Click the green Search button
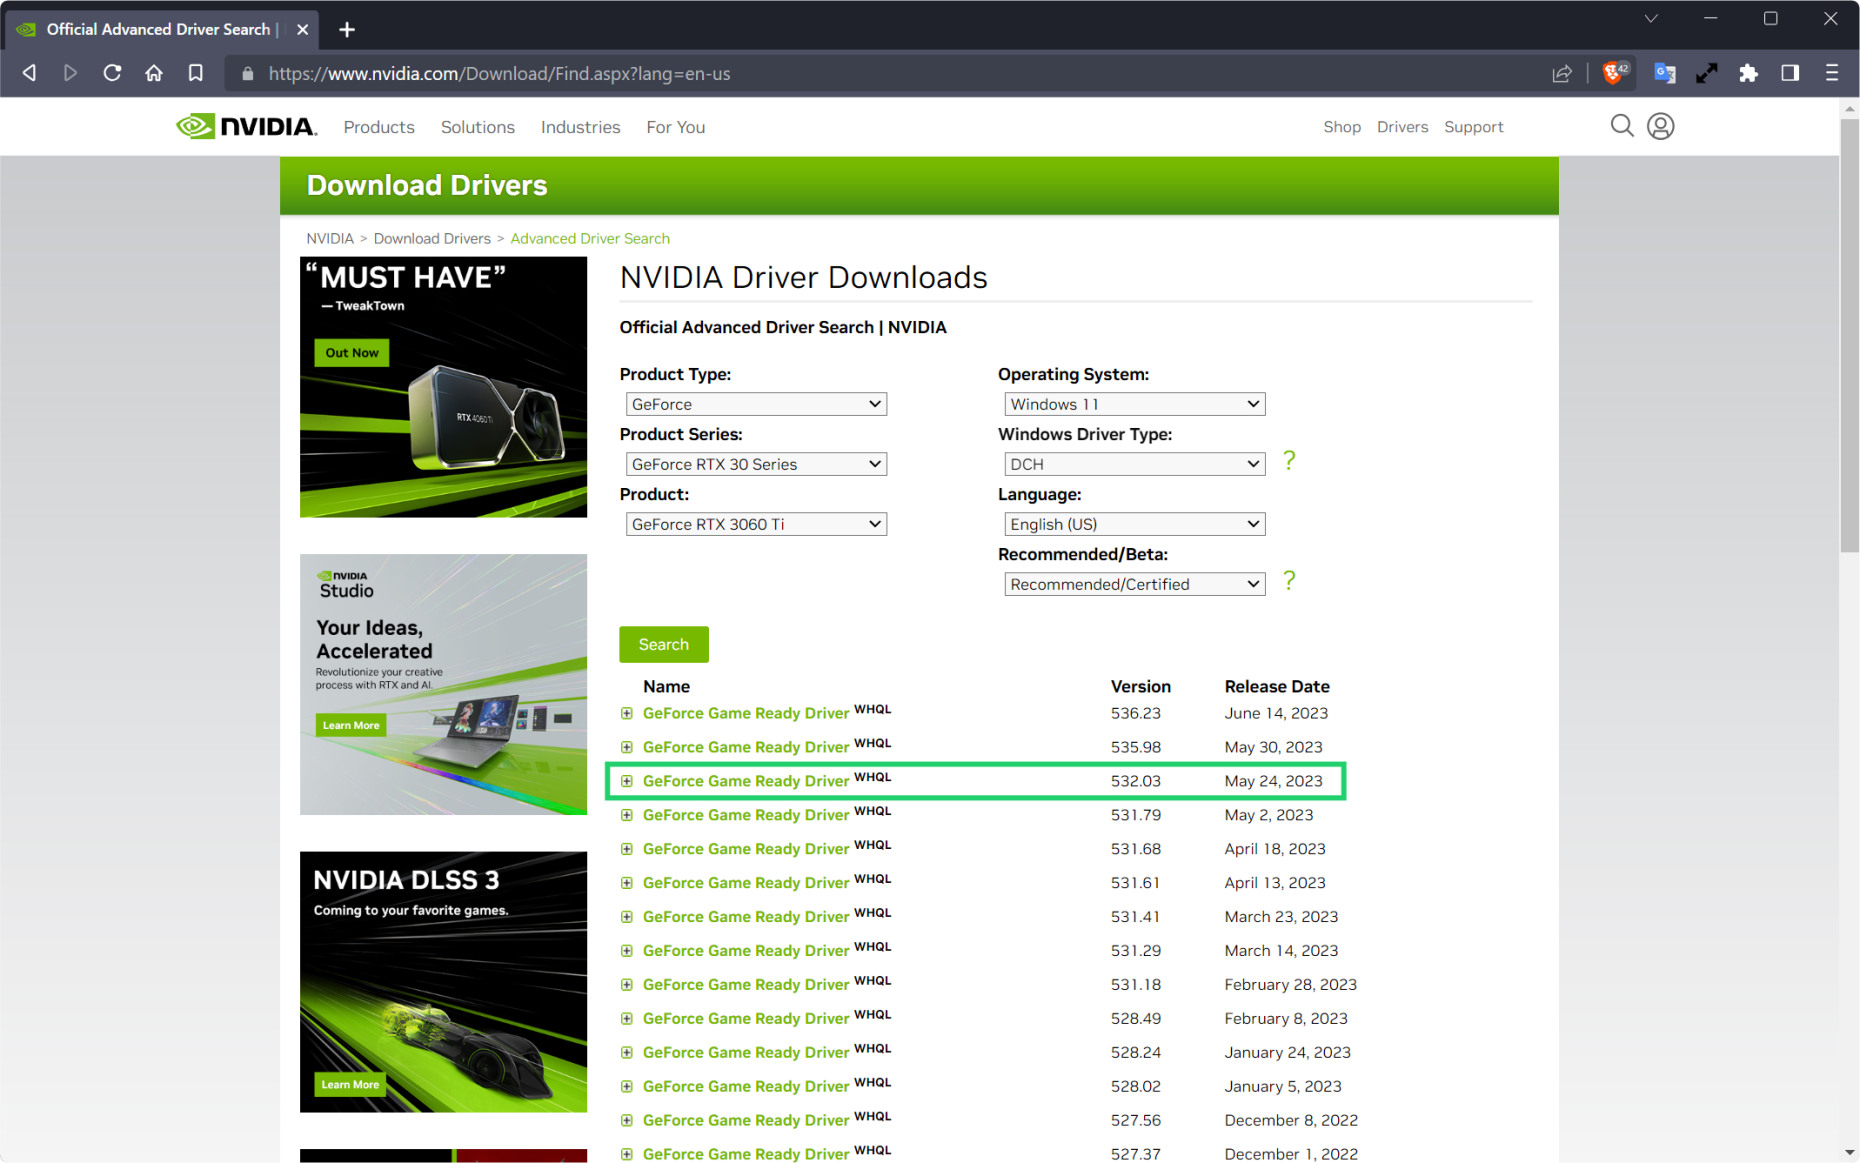This screenshot has width=1860, height=1163. pyautogui.click(x=663, y=644)
